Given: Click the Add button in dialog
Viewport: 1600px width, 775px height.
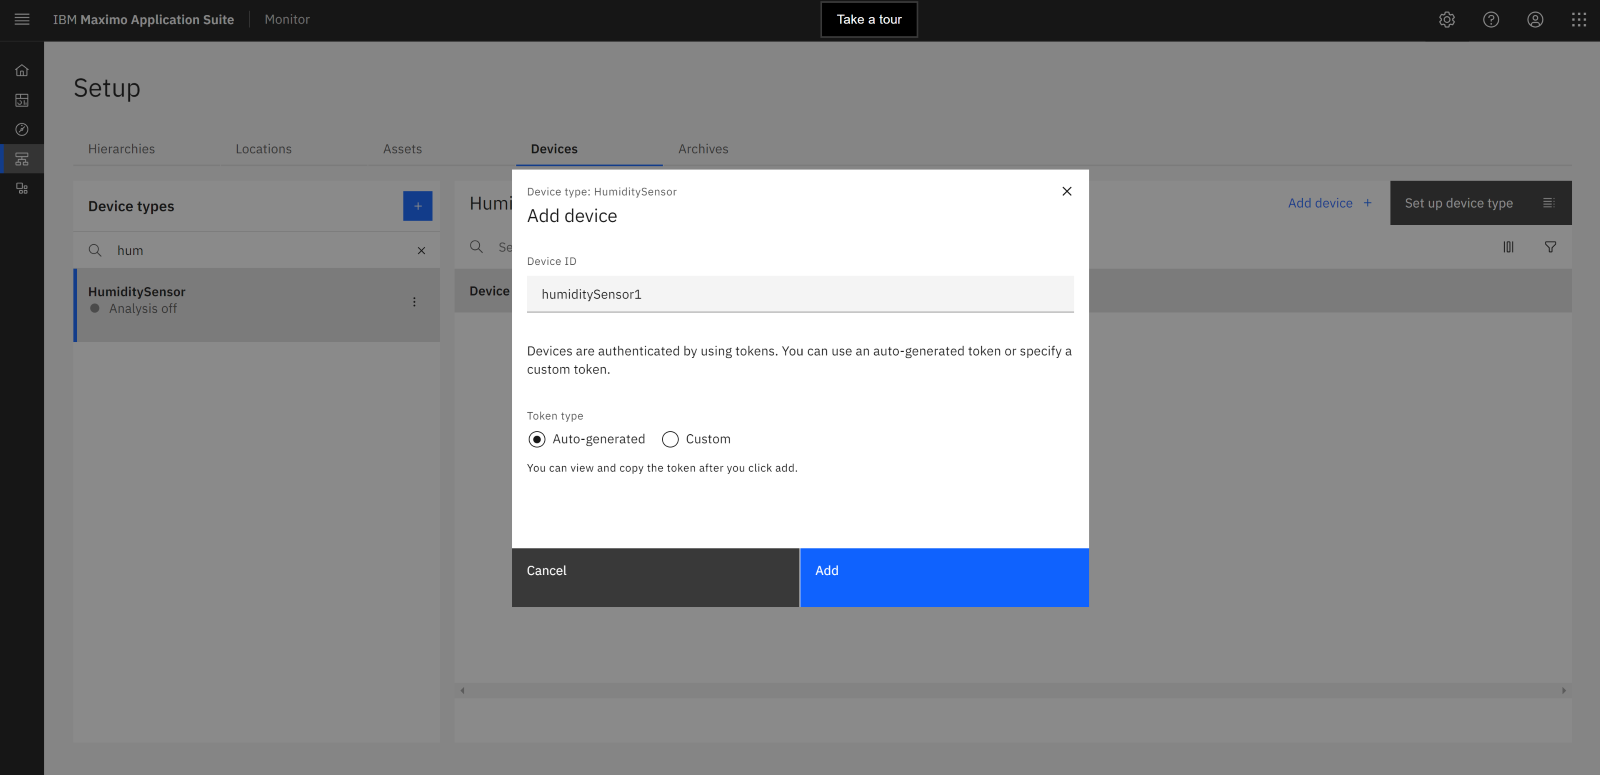Looking at the screenshot, I should 943,577.
